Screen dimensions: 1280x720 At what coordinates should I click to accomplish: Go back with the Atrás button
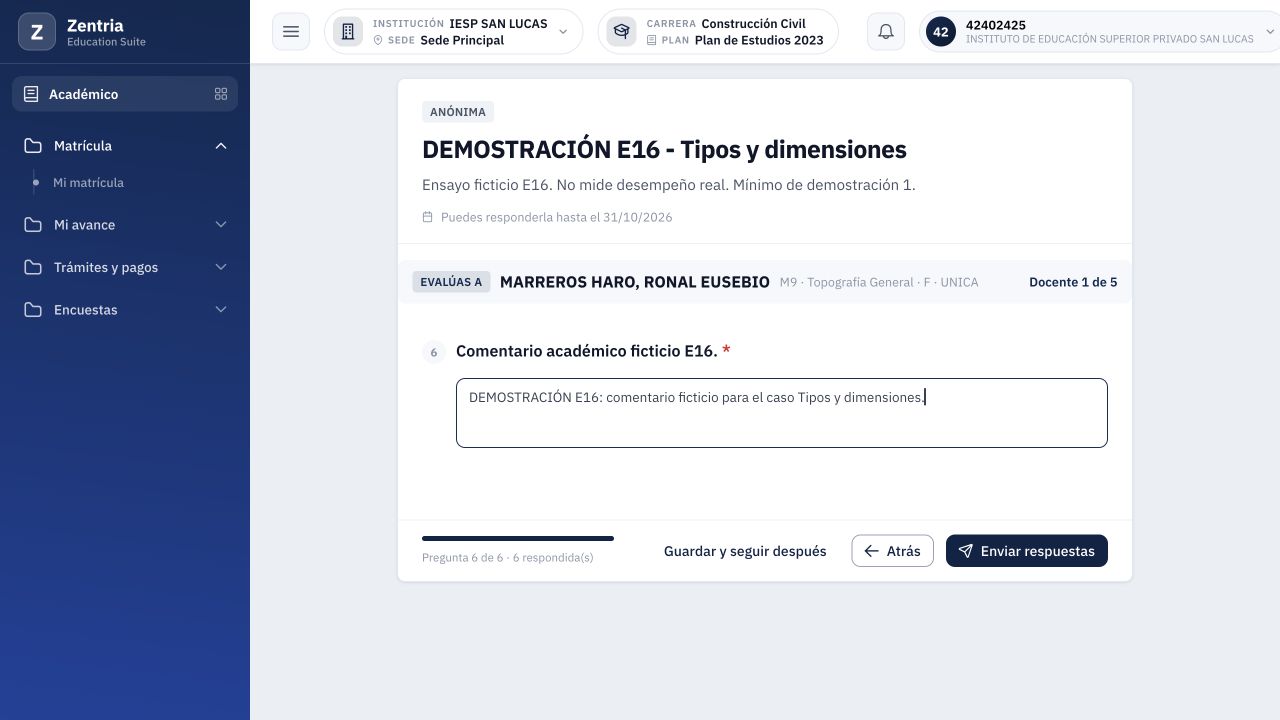(893, 551)
